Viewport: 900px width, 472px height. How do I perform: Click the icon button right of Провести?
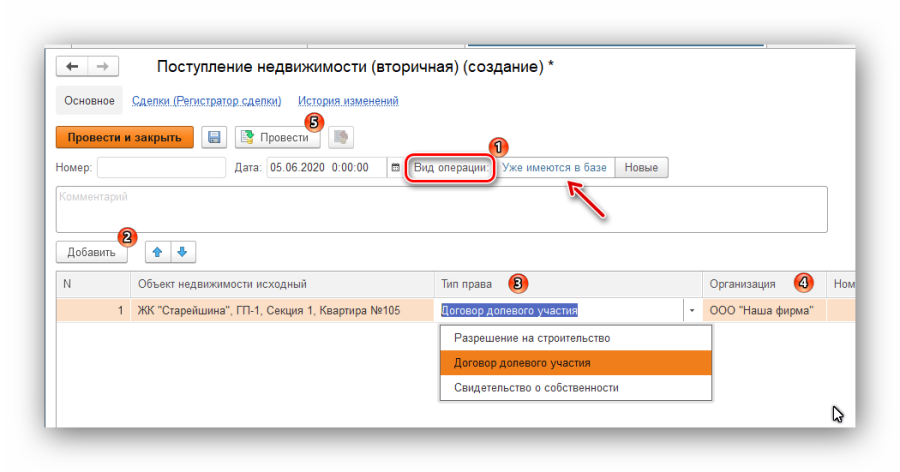[341, 138]
